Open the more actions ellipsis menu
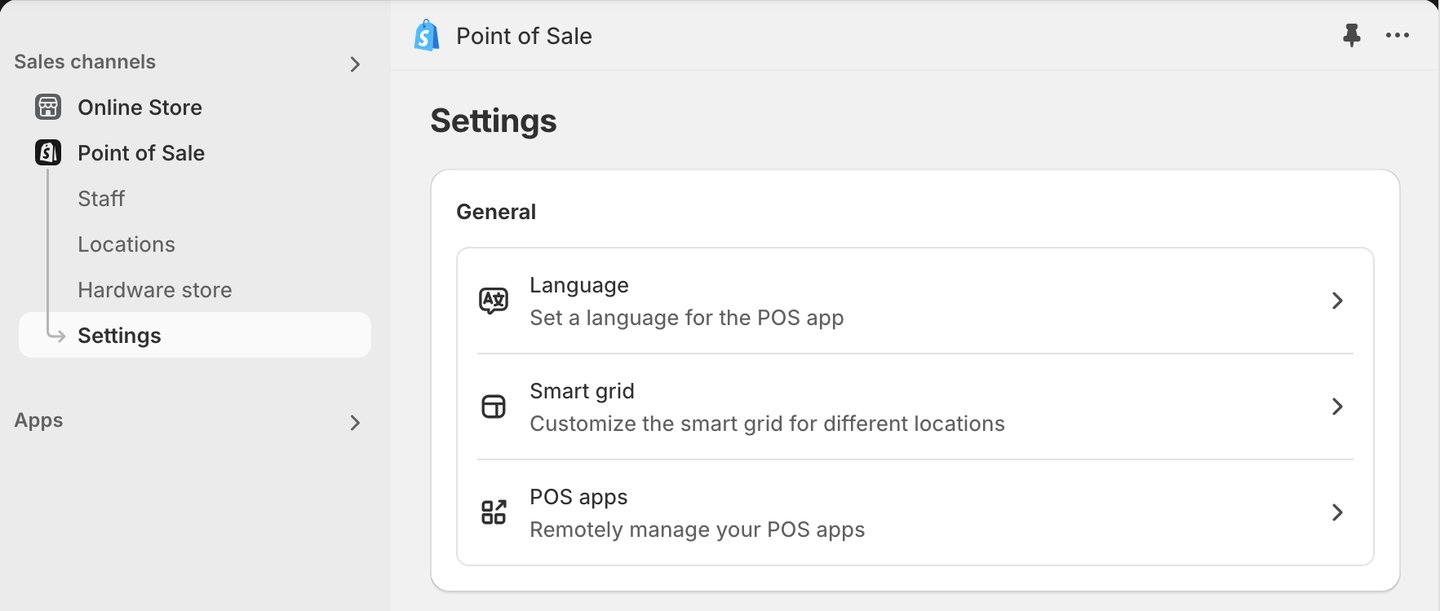The image size is (1440, 611). click(1397, 35)
